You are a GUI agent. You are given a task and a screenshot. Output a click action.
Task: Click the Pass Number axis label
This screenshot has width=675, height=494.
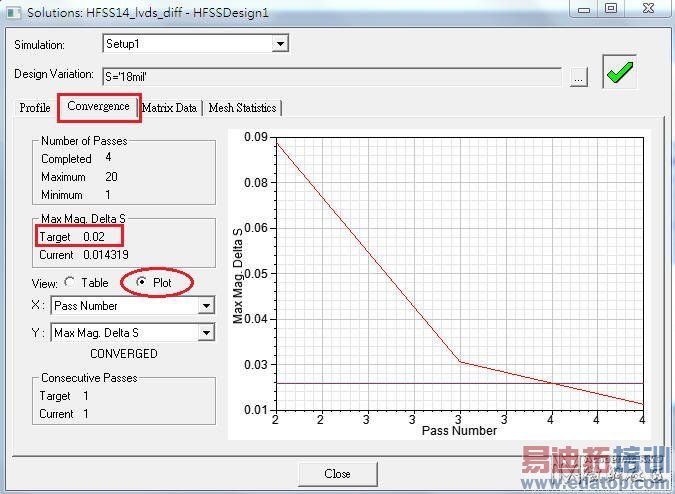click(459, 430)
